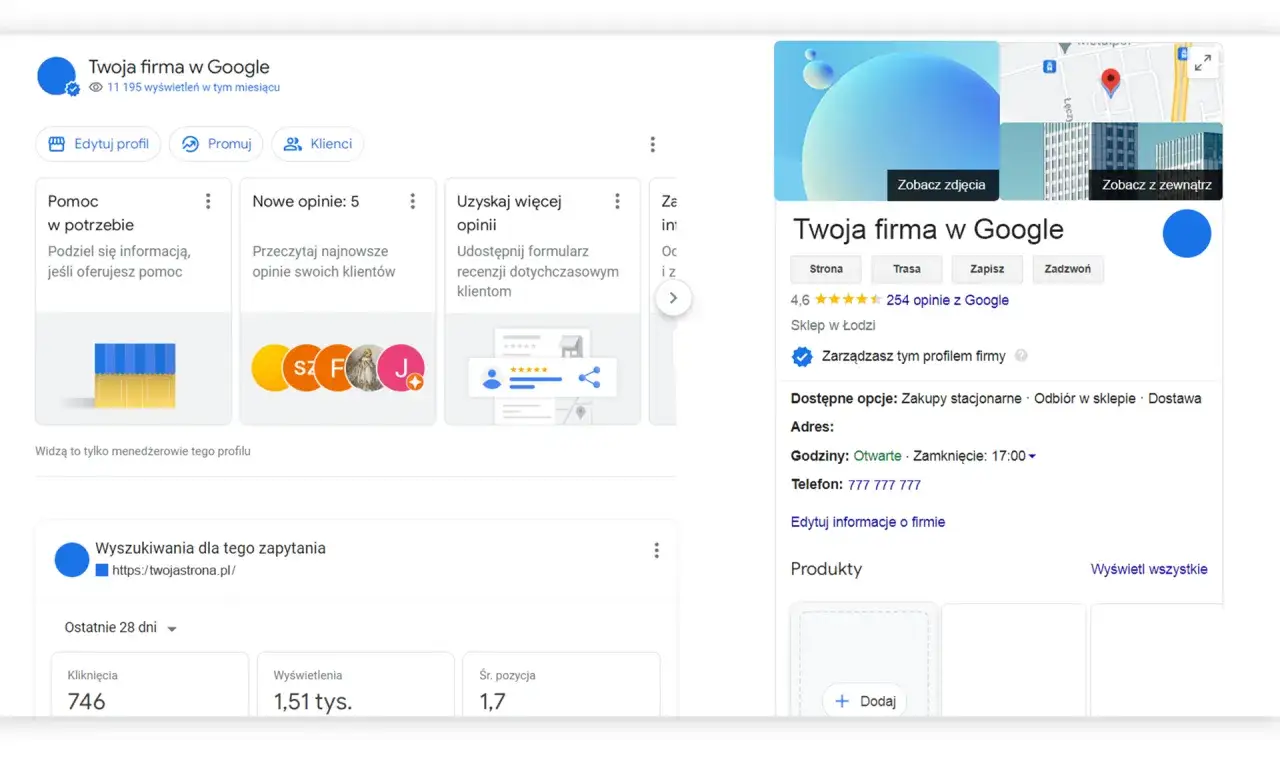Expand the map with the fullscreen icon
Image resolution: width=1280 pixels, height=759 pixels.
(1203, 63)
